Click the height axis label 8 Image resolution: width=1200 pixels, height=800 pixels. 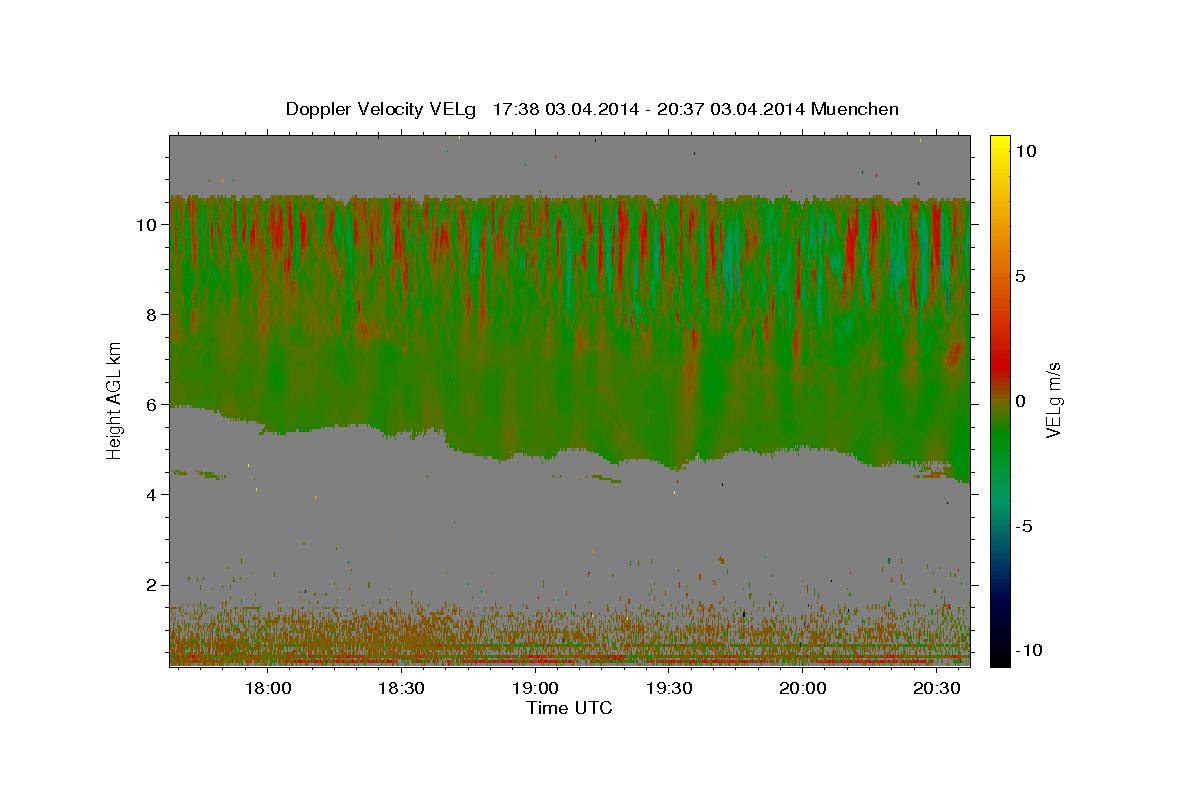click(x=154, y=314)
